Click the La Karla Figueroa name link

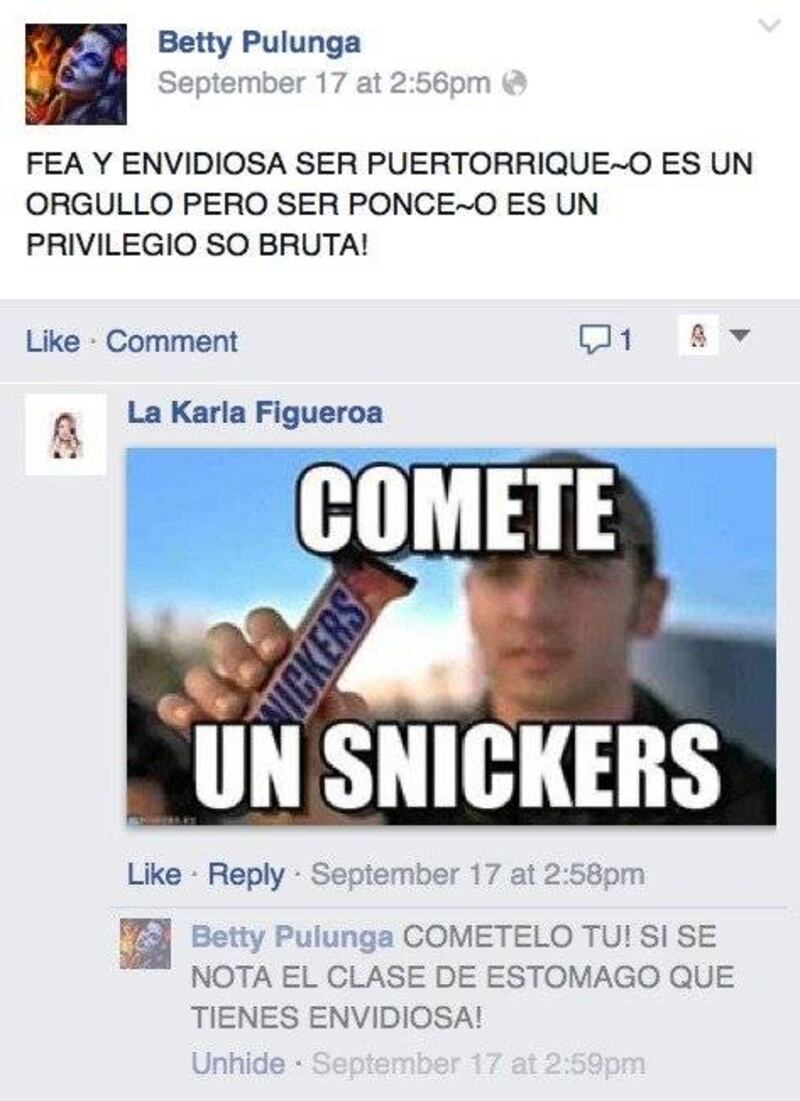click(x=255, y=413)
